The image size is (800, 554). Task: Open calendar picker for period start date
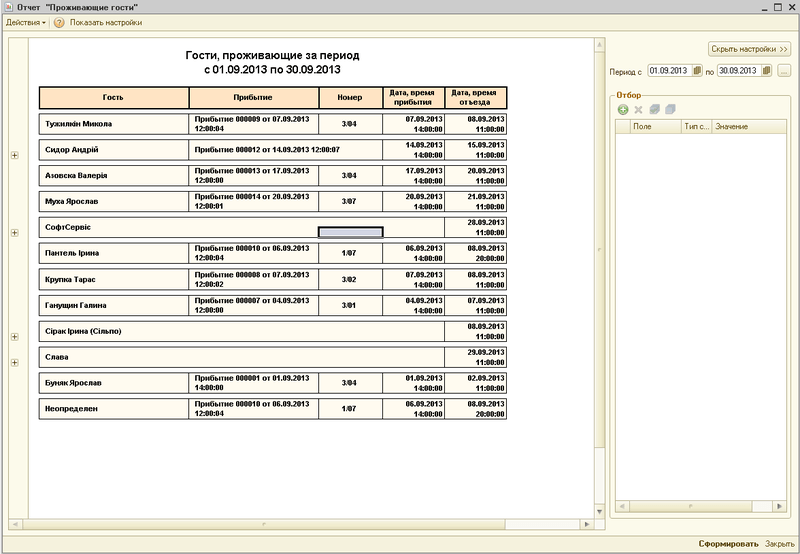click(x=696, y=72)
